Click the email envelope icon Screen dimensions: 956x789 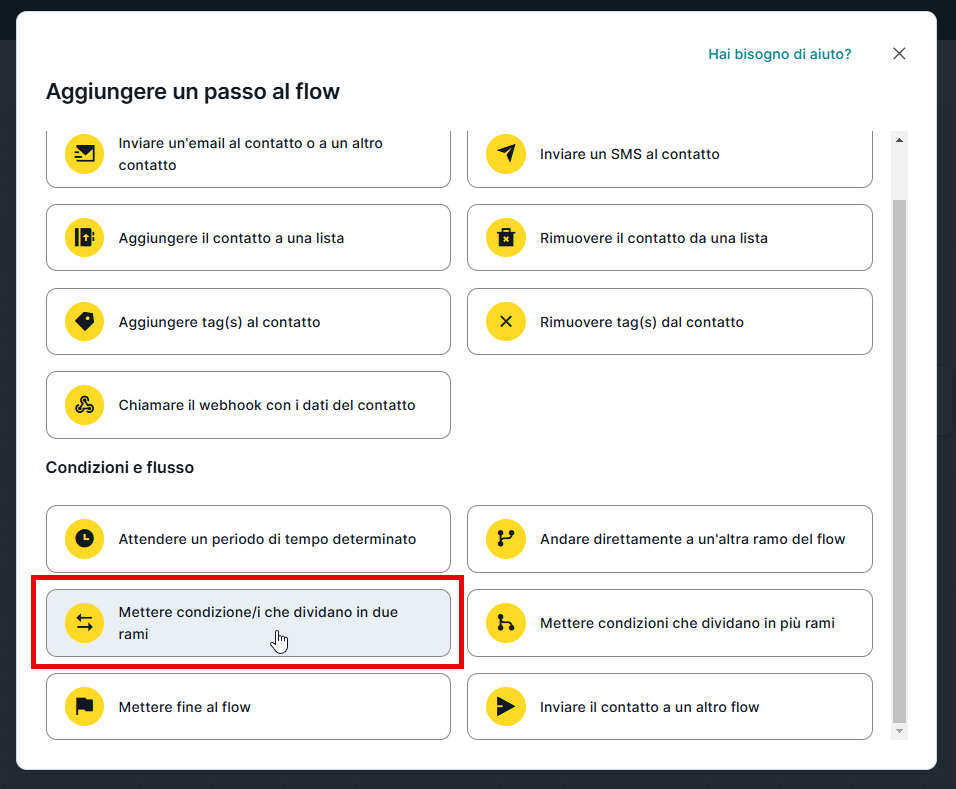(85, 154)
